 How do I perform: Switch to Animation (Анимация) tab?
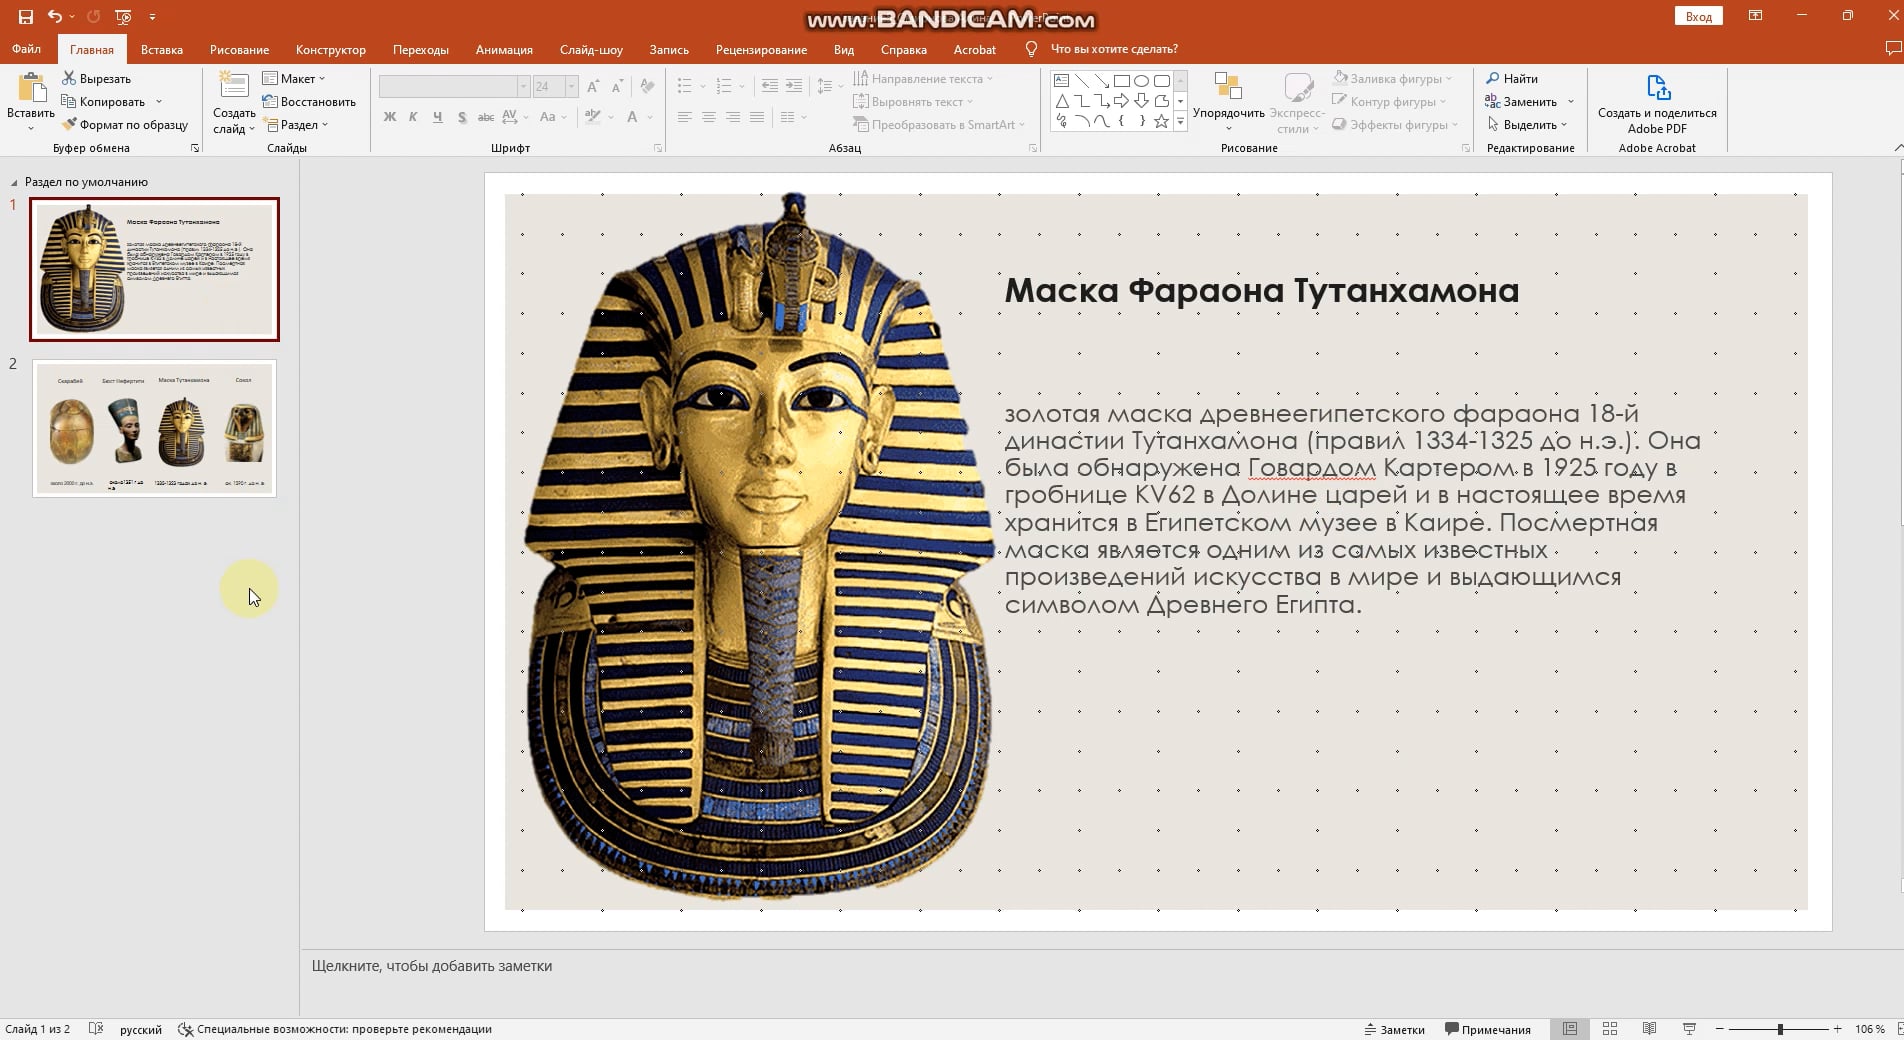tap(504, 49)
